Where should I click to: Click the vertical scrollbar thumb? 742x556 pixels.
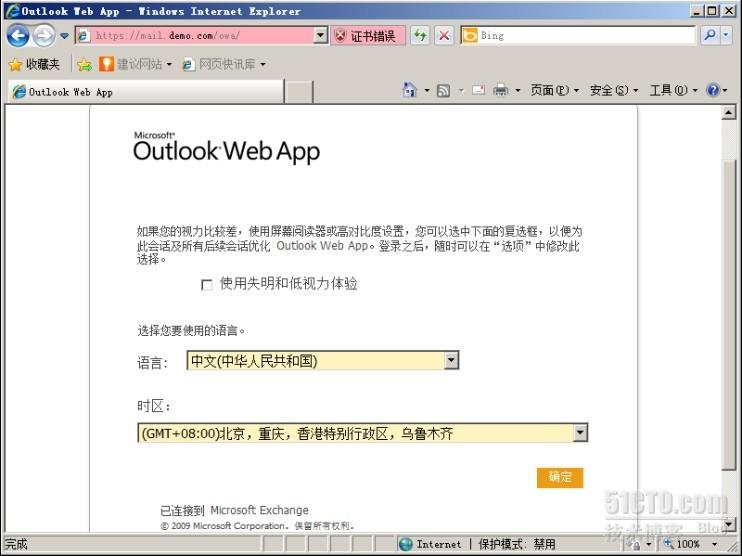(x=729, y=315)
